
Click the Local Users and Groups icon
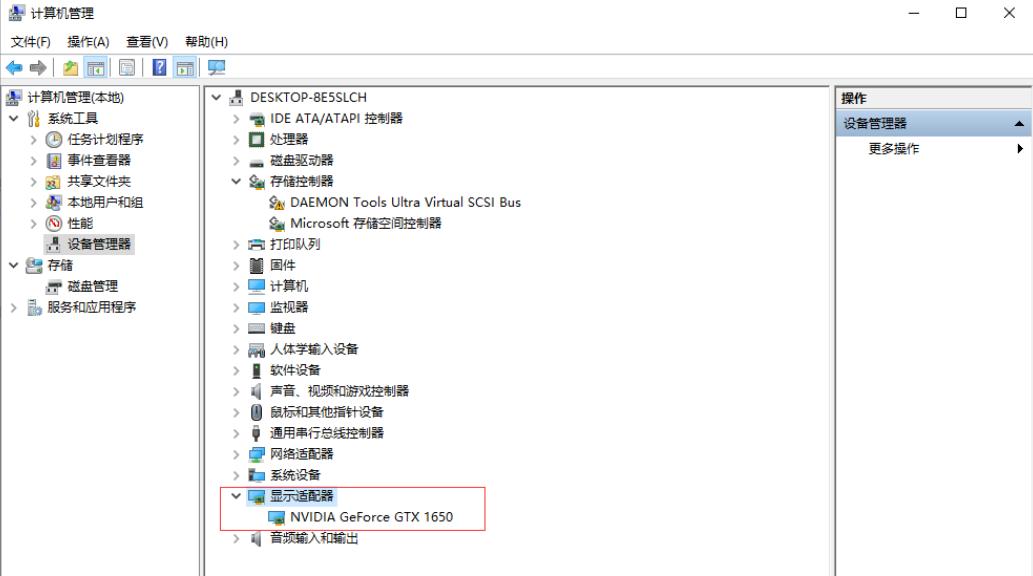point(53,202)
